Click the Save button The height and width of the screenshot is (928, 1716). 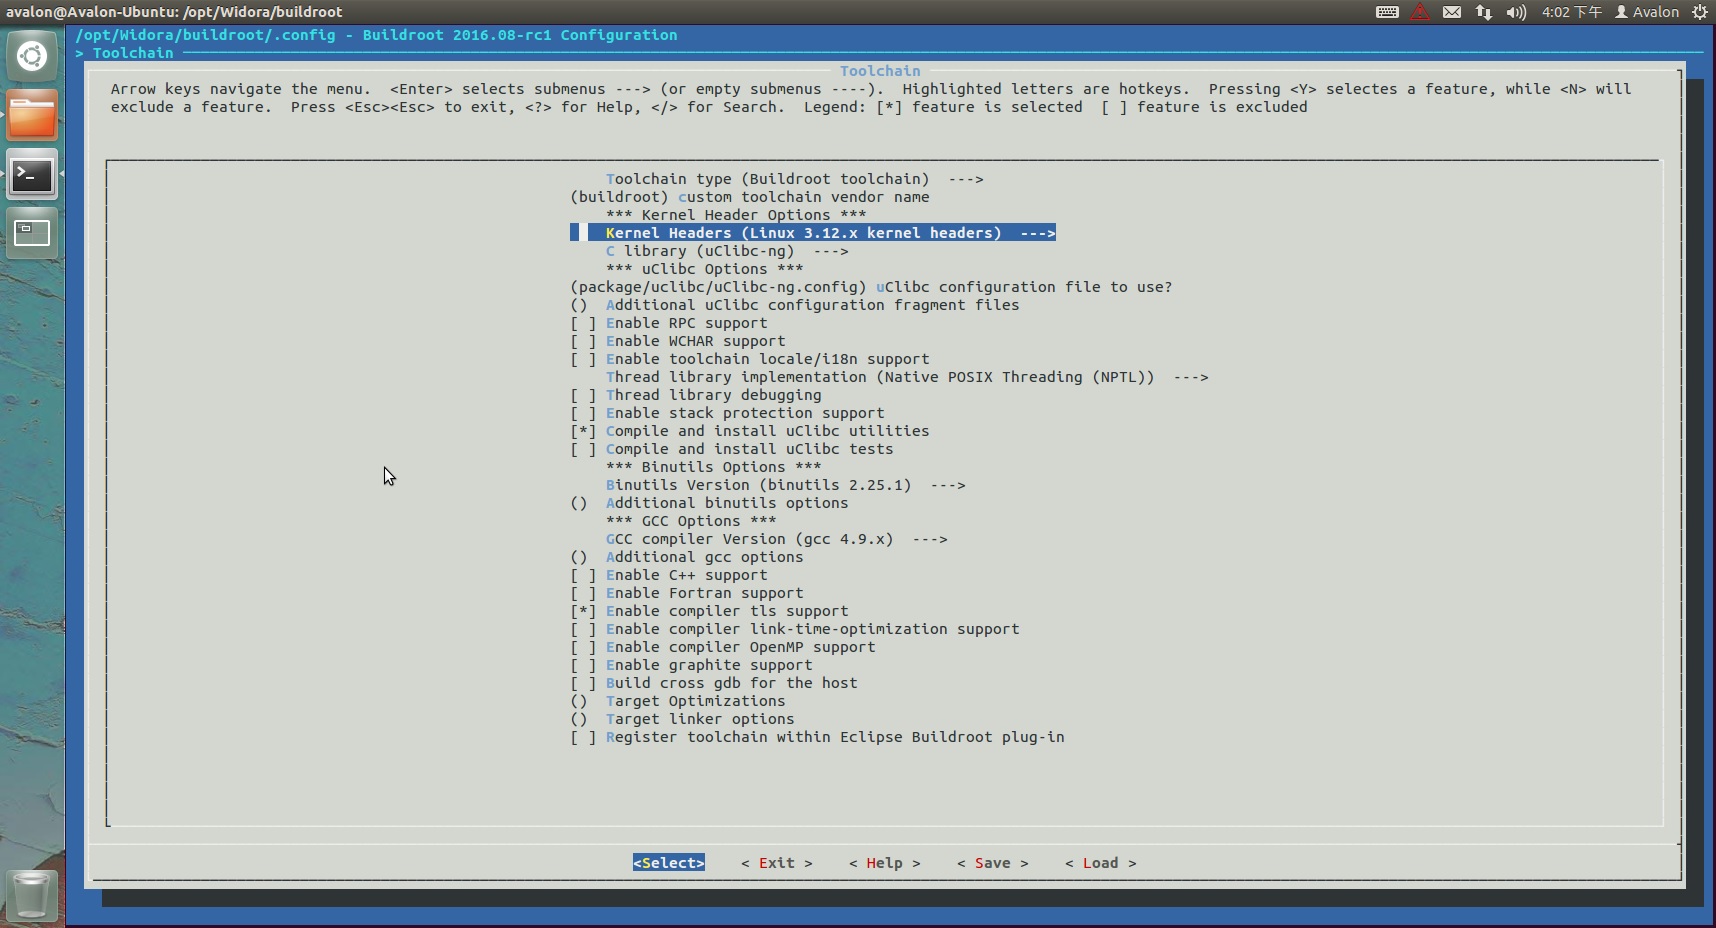click(x=993, y=863)
